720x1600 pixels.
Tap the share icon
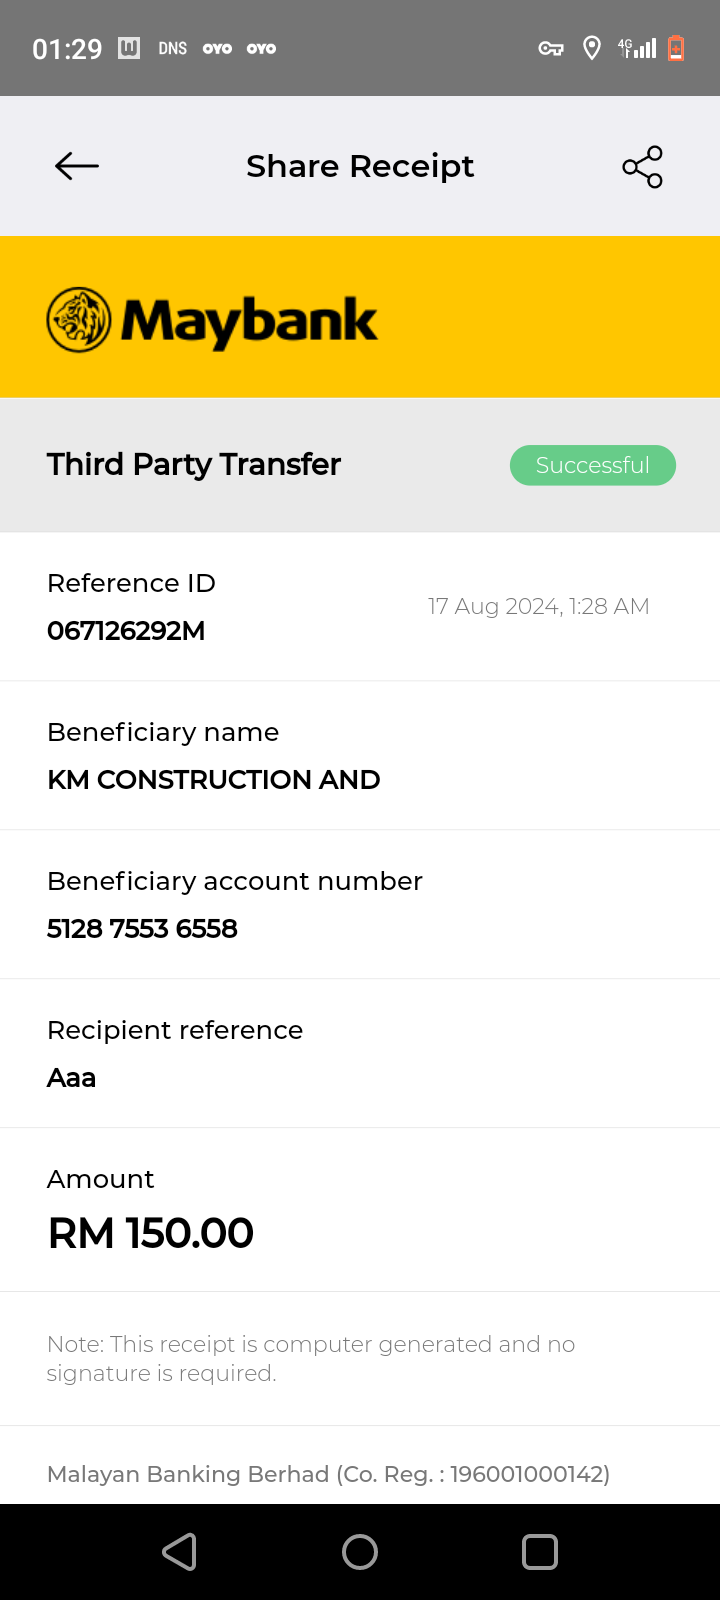(642, 167)
